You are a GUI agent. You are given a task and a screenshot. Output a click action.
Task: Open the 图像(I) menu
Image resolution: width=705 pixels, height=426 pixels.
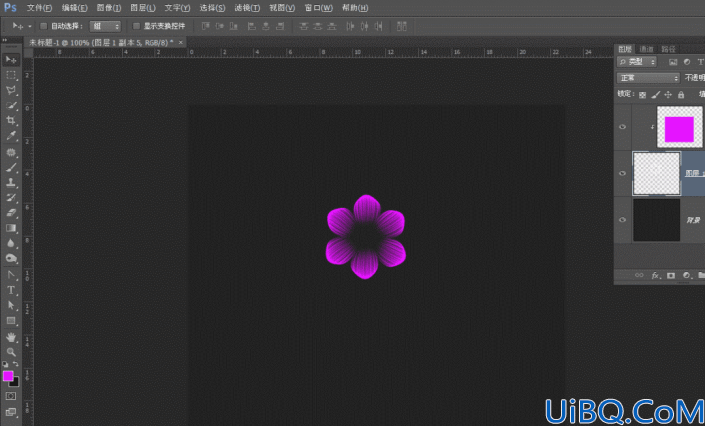[109, 8]
